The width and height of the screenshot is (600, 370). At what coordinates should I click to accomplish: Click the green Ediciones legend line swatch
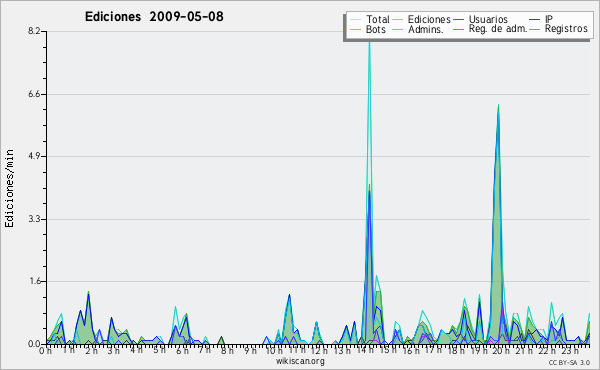(x=398, y=19)
